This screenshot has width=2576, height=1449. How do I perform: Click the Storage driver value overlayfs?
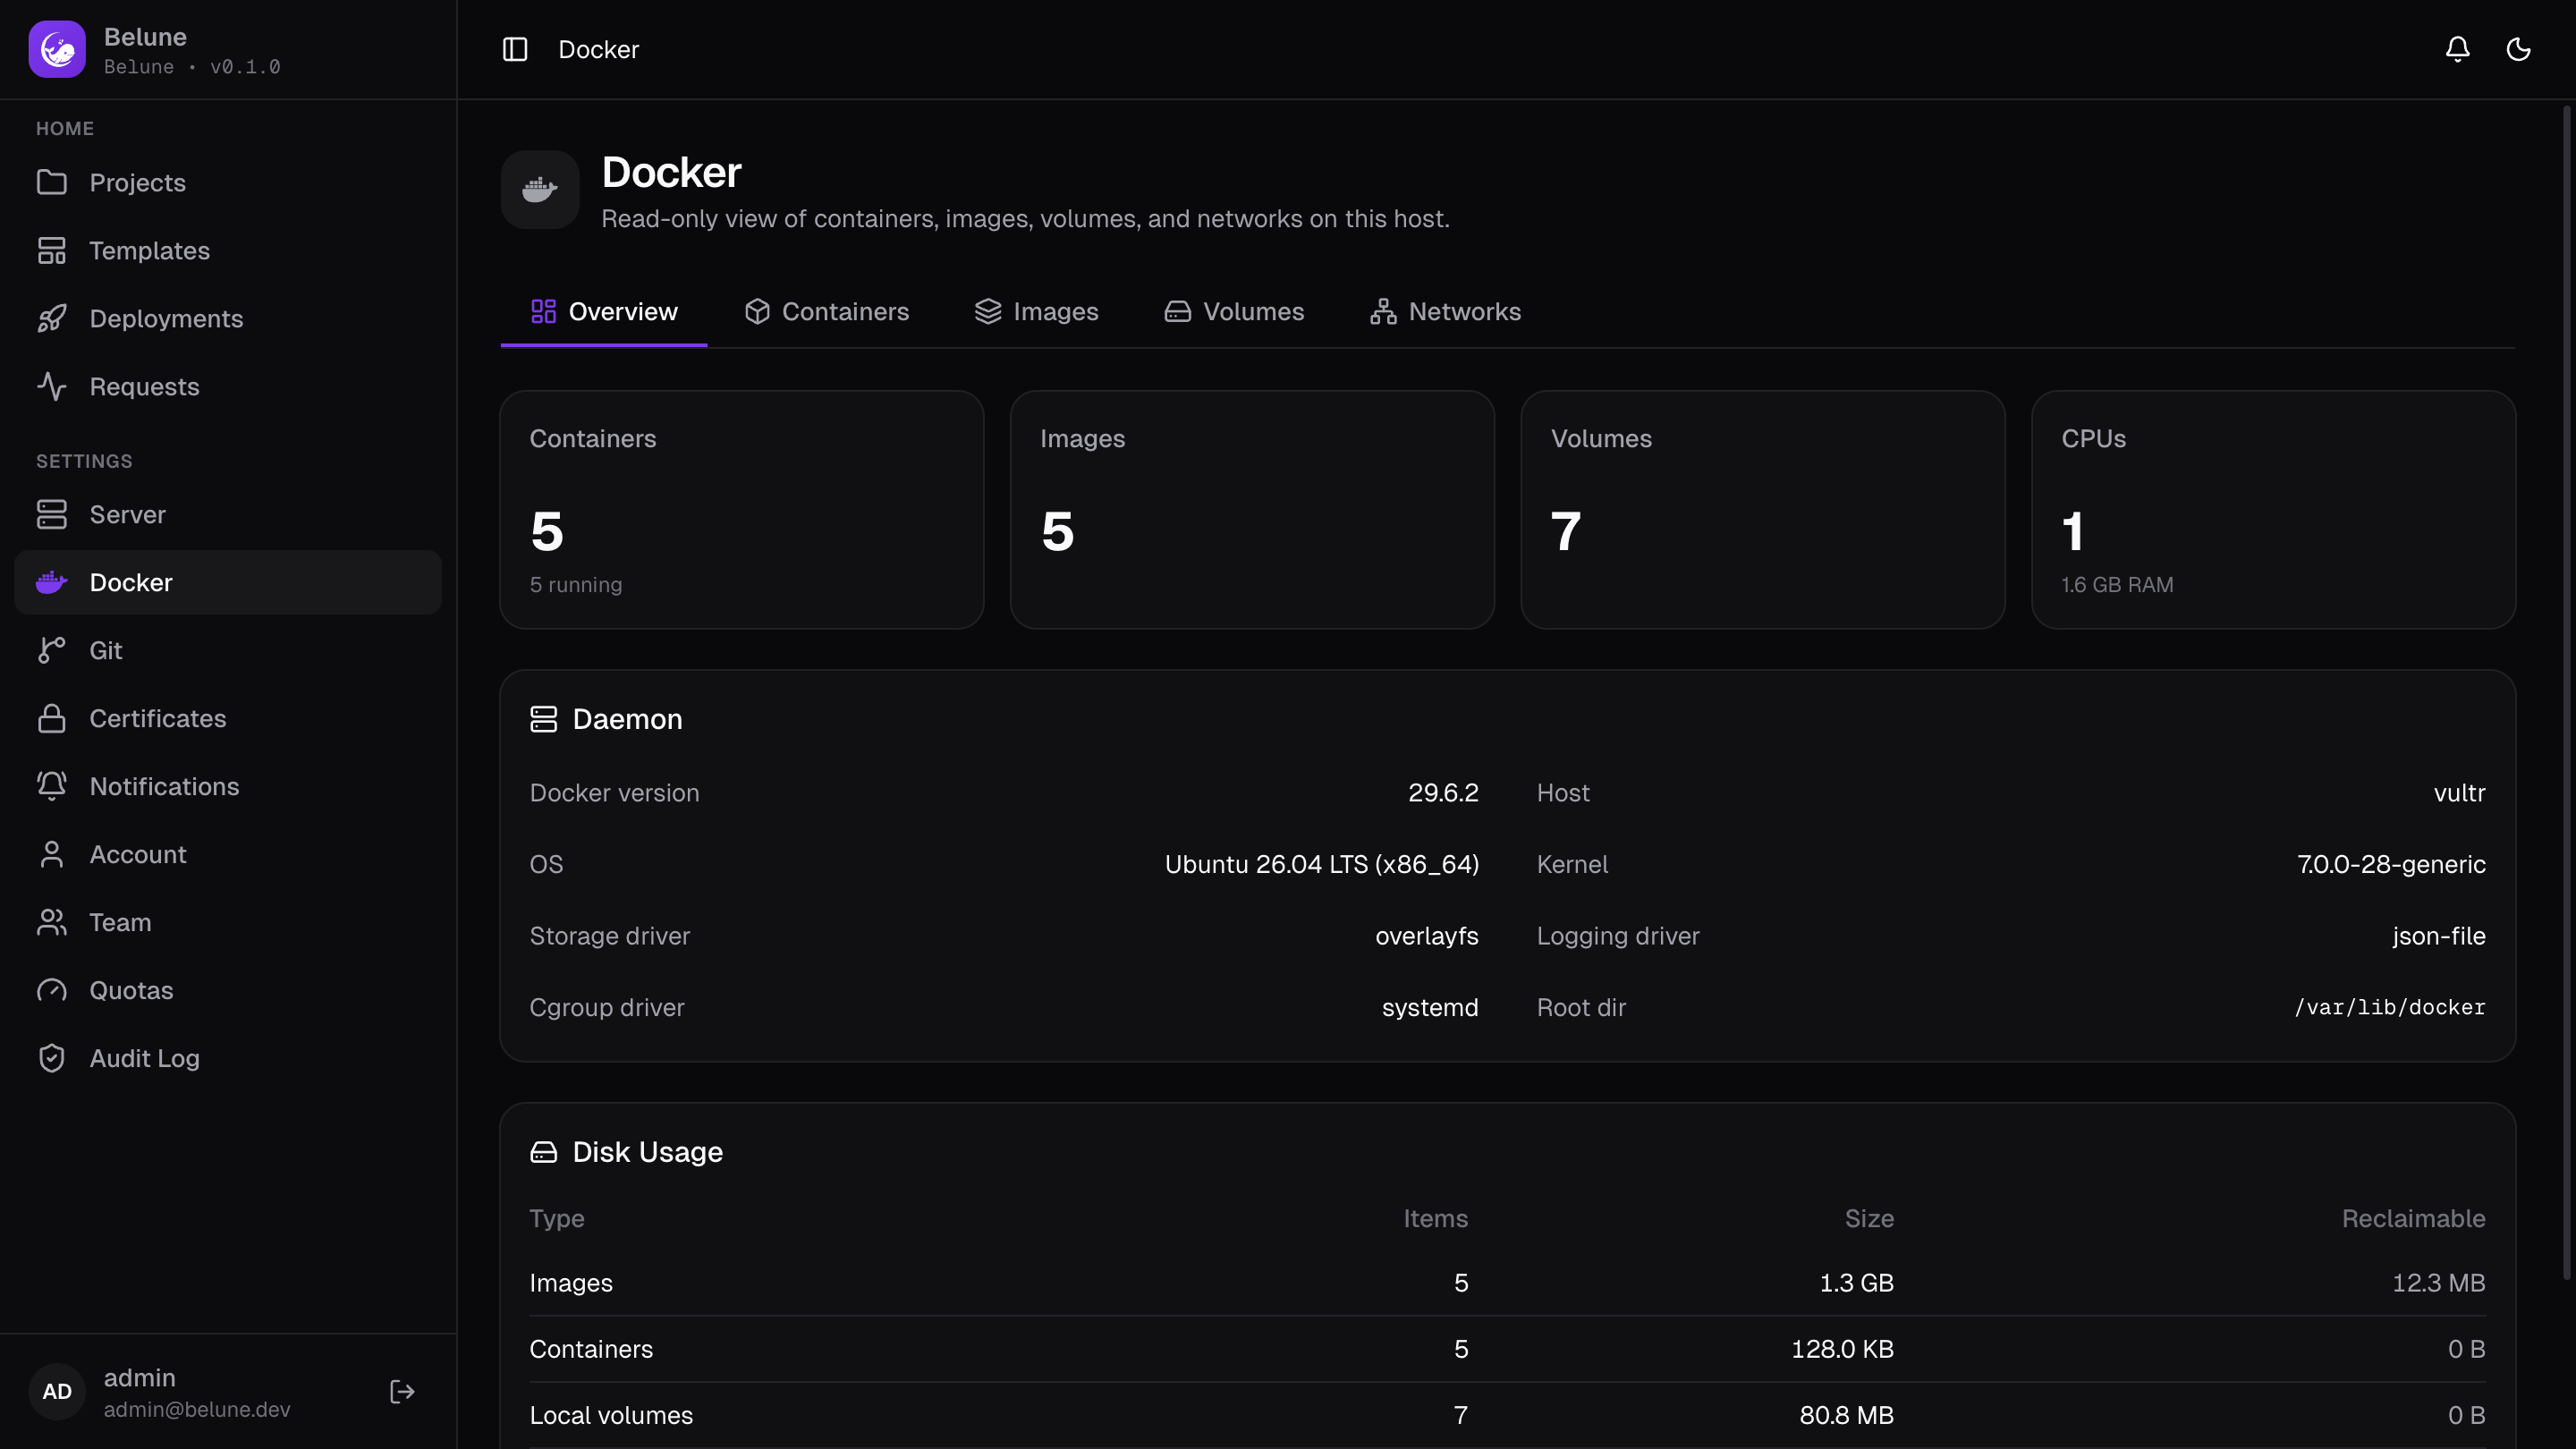point(1426,936)
